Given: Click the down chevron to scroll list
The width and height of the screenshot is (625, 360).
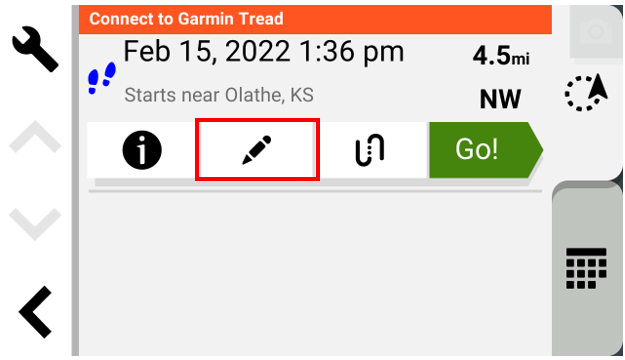Looking at the screenshot, I should 35,224.
